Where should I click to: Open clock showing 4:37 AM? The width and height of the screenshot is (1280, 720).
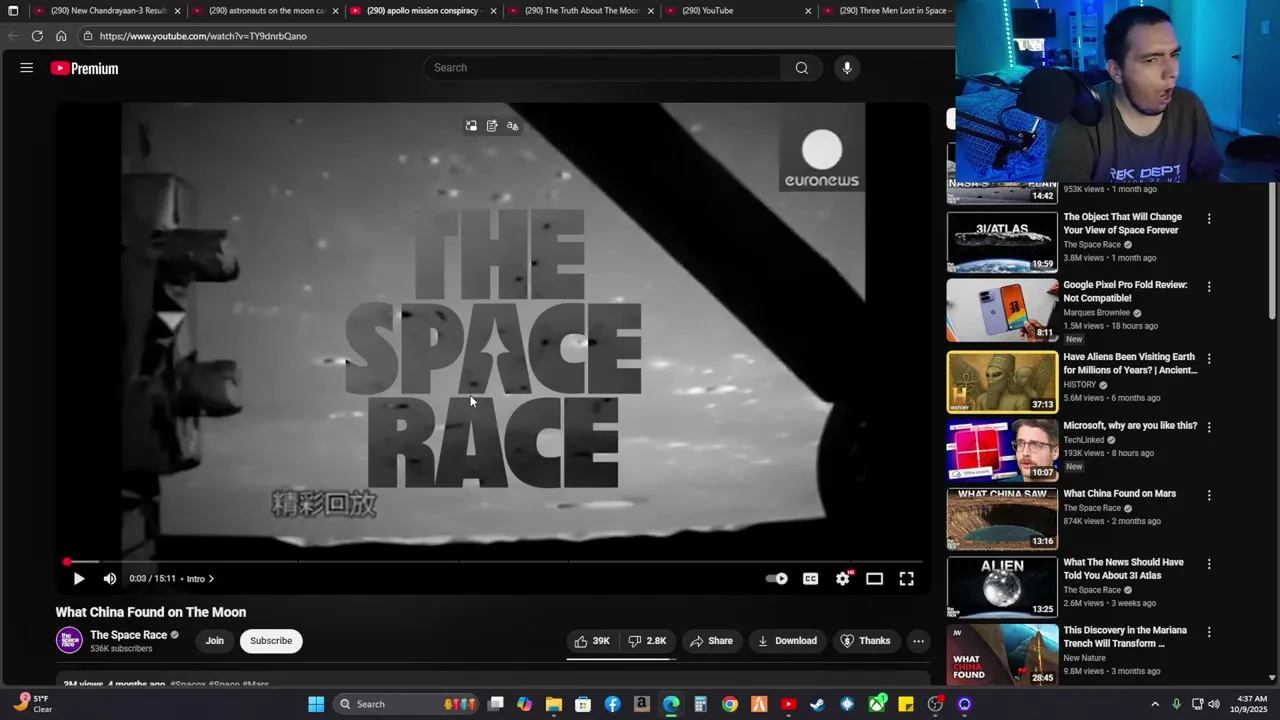tap(1252, 704)
